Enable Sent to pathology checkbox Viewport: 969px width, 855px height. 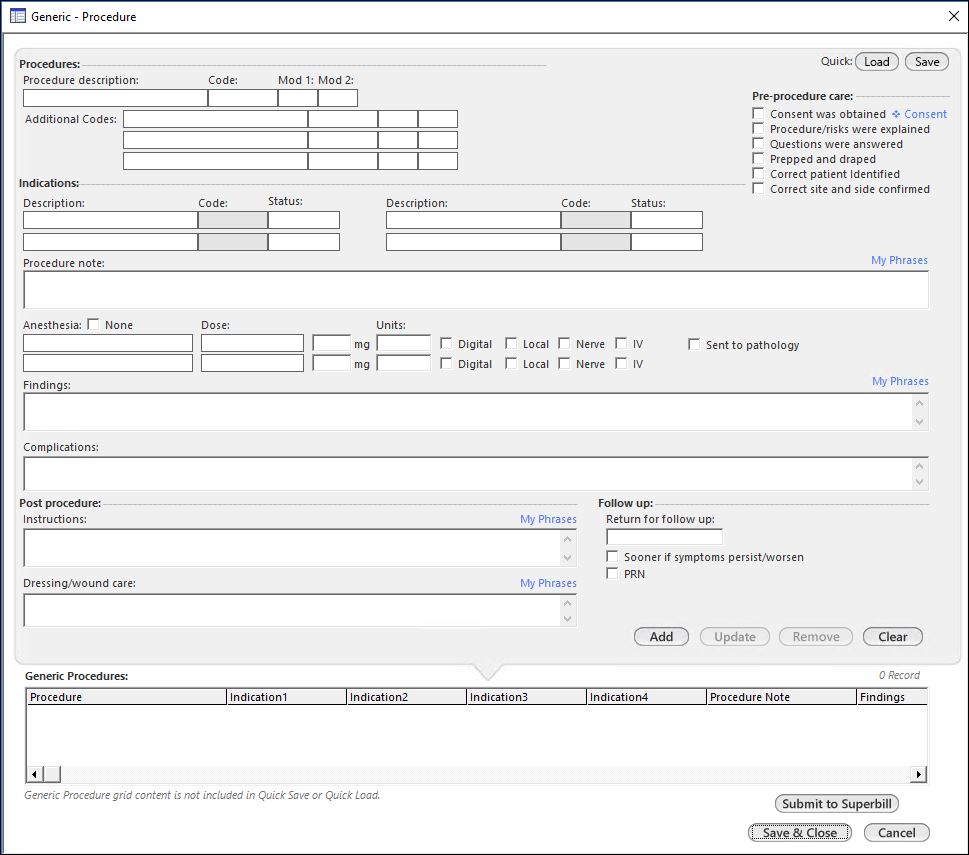tap(694, 344)
